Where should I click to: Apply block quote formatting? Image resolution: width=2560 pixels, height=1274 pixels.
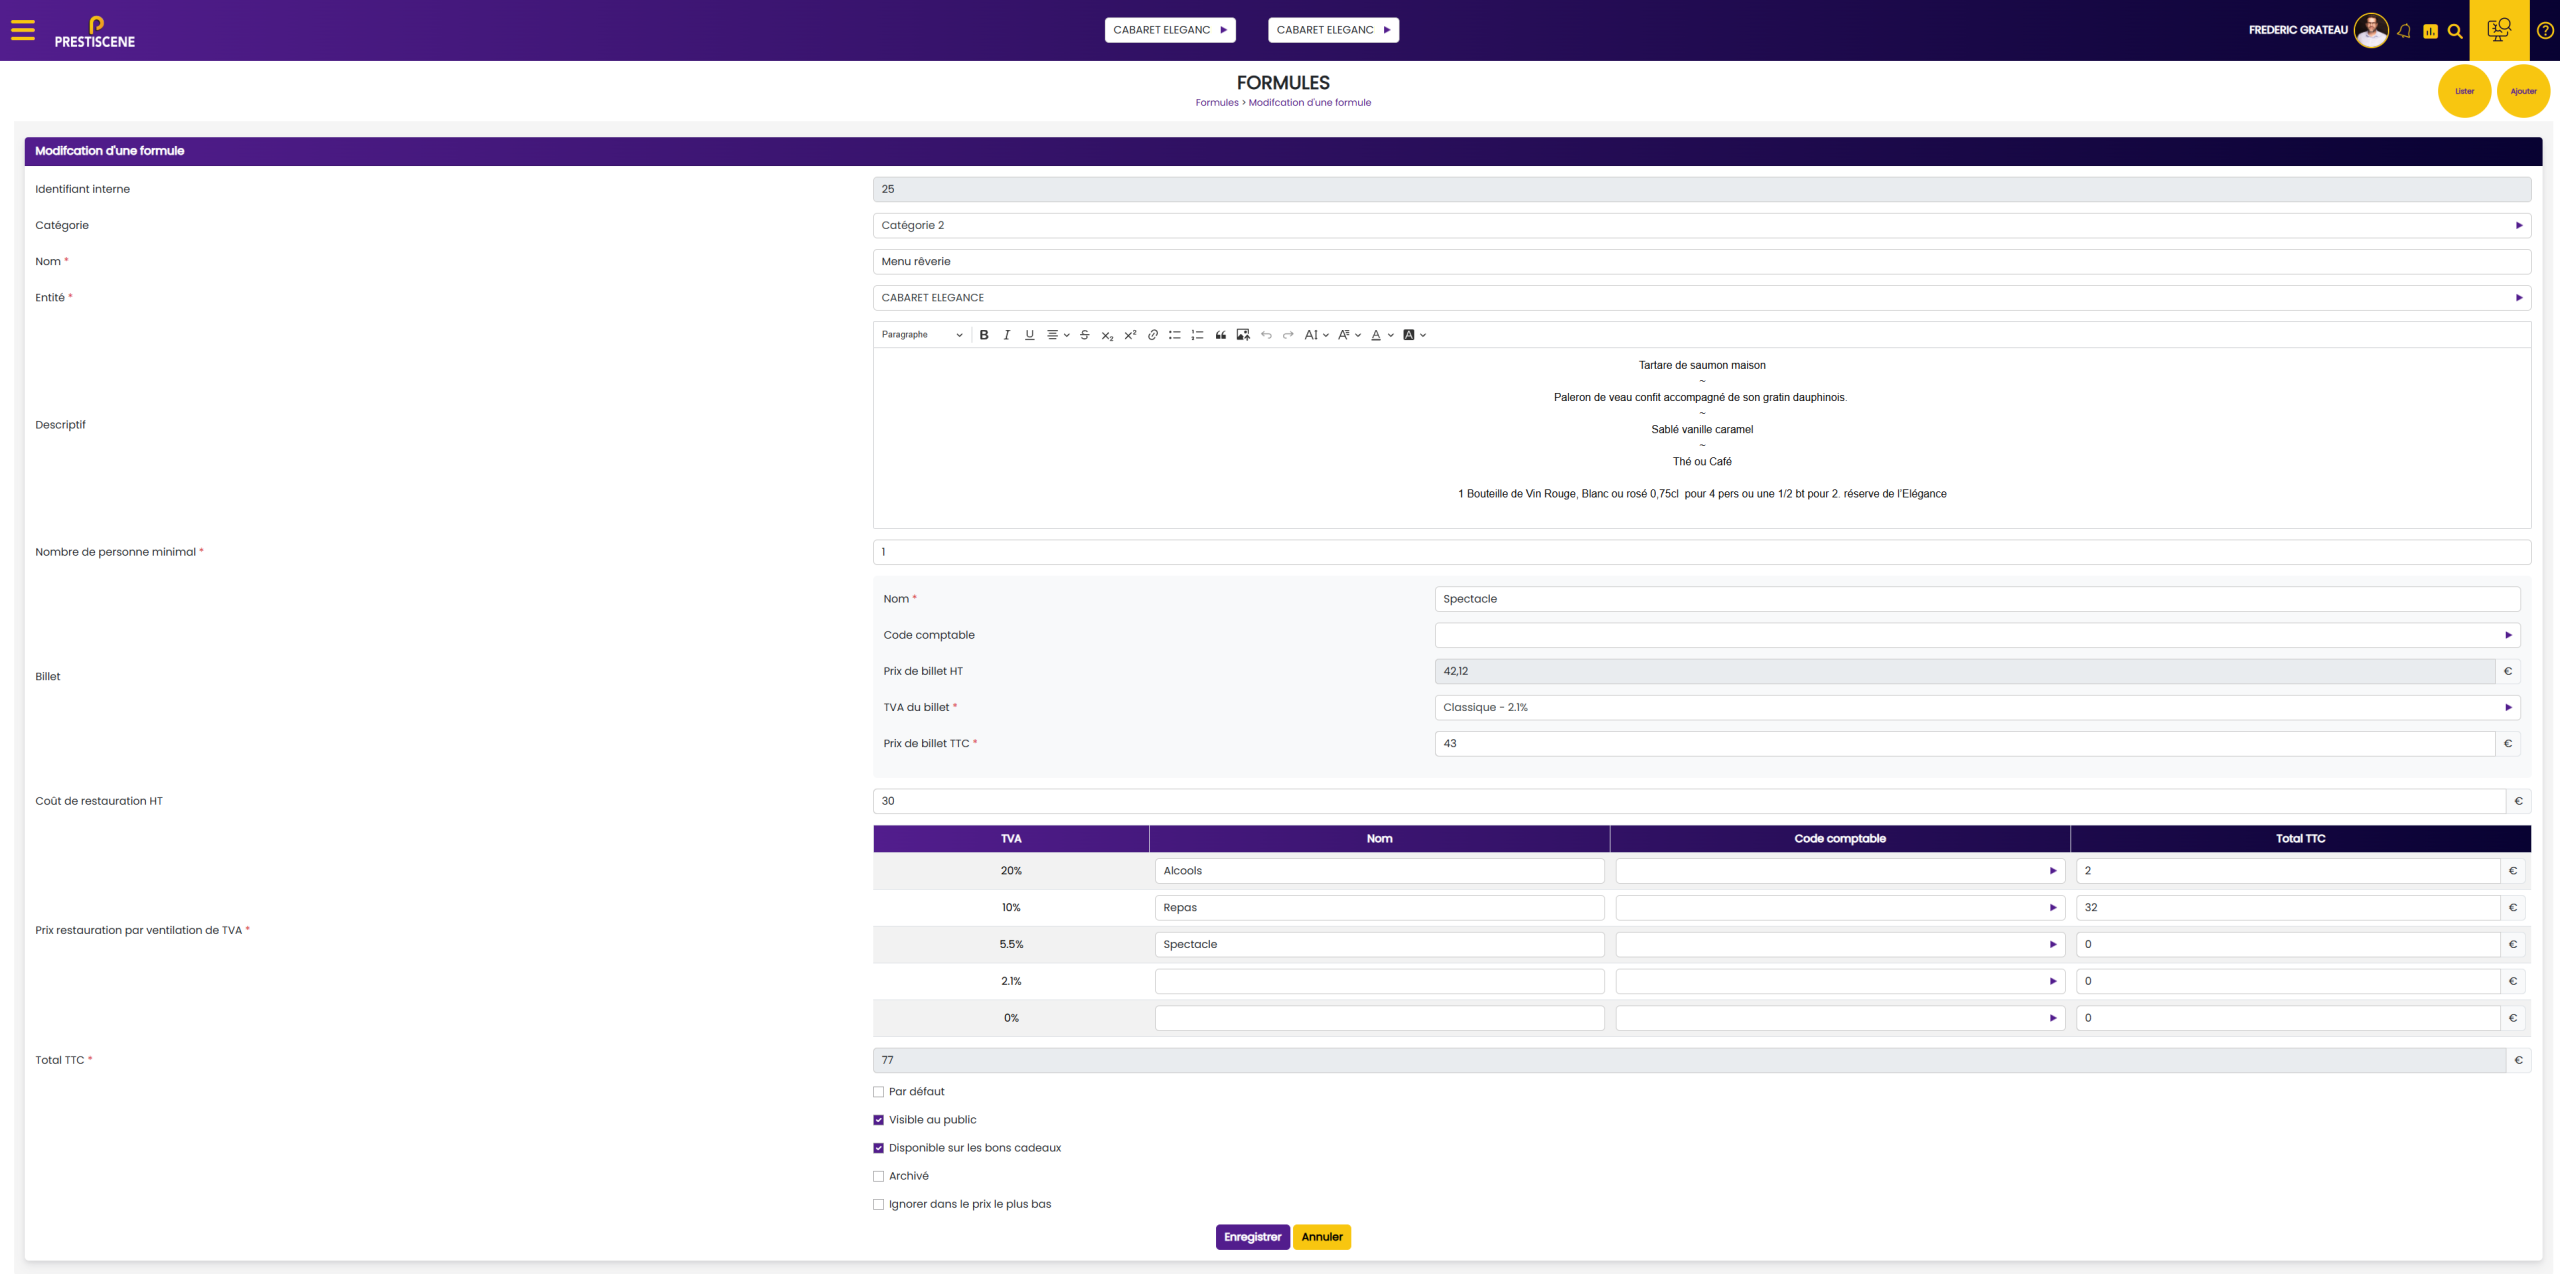pos(1221,335)
